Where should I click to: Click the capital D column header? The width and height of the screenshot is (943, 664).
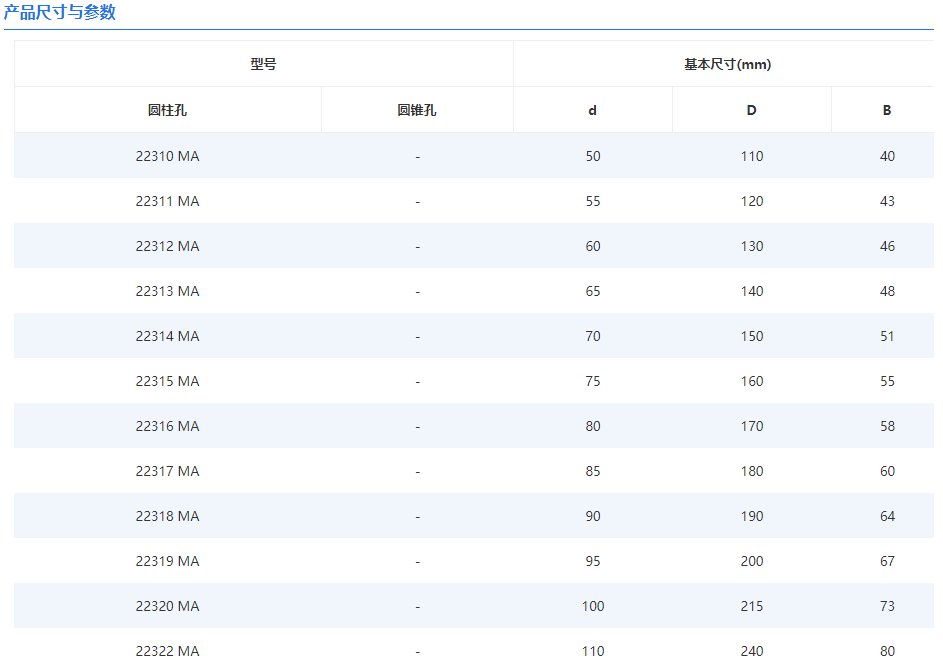pos(752,110)
